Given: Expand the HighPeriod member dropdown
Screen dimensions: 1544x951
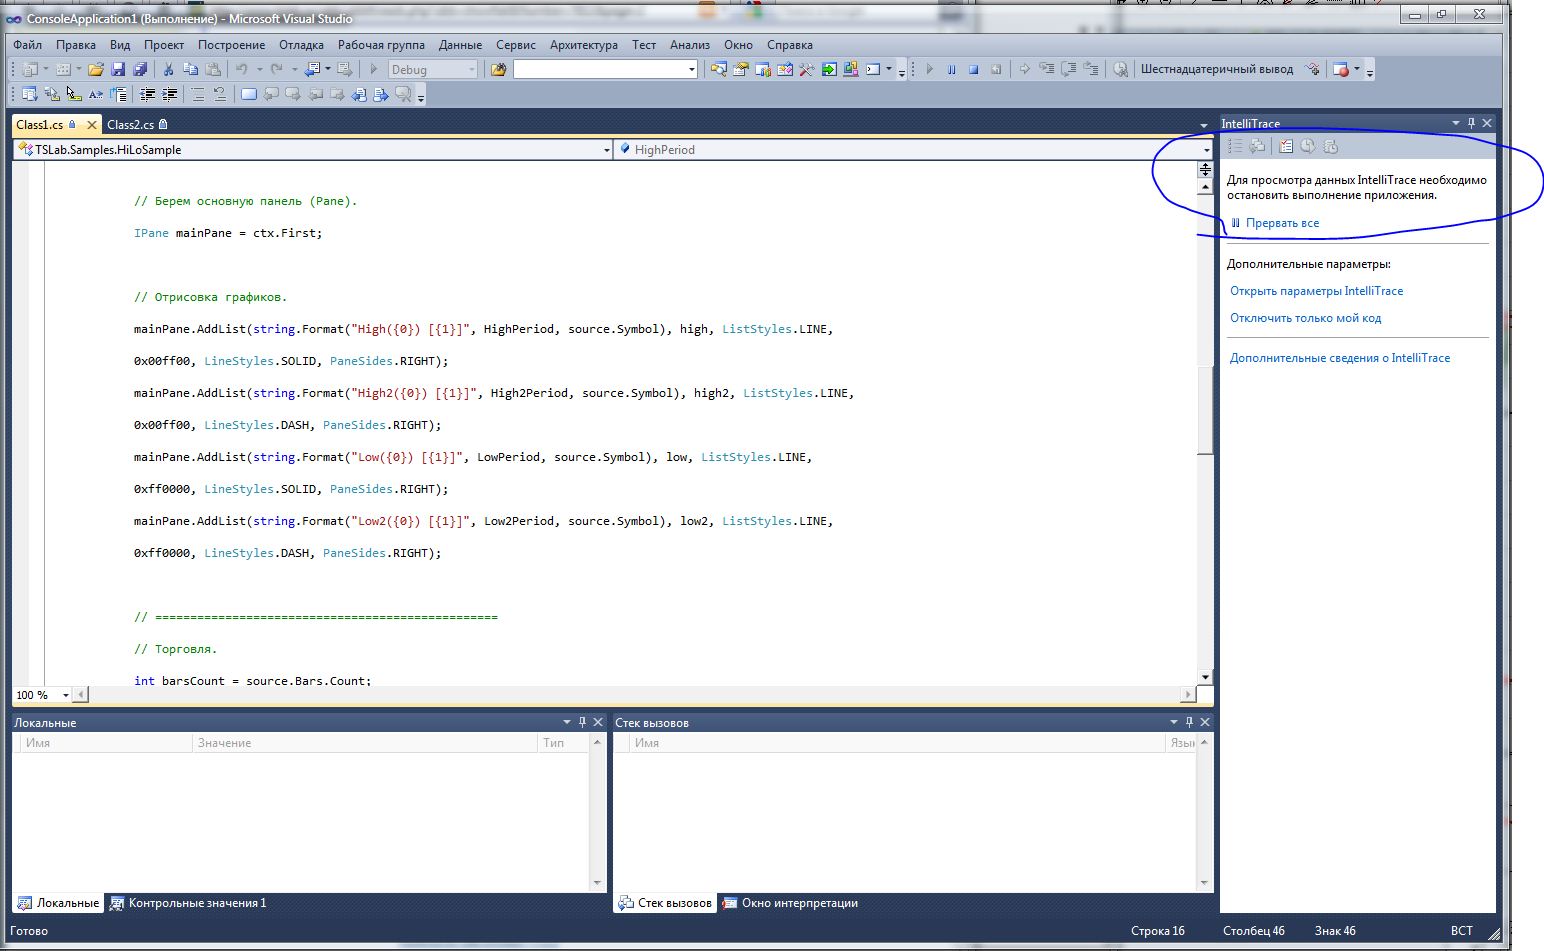Looking at the screenshot, I should click(1206, 150).
